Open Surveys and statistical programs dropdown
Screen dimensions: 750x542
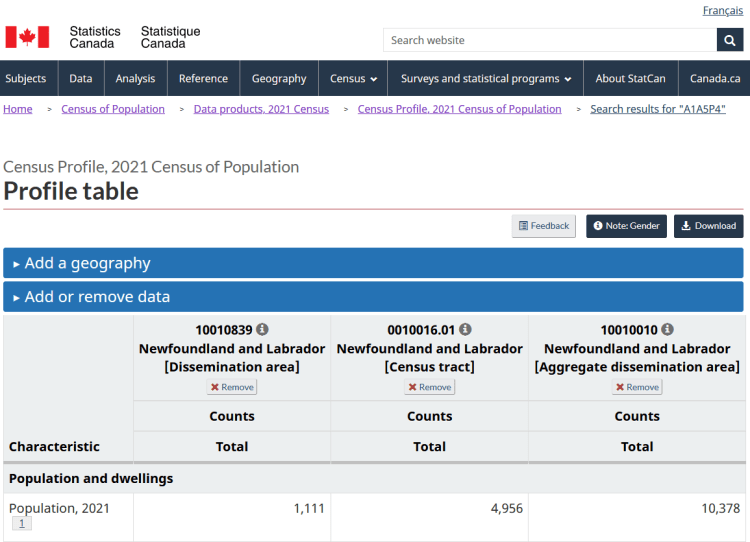[x=486, y=79]
